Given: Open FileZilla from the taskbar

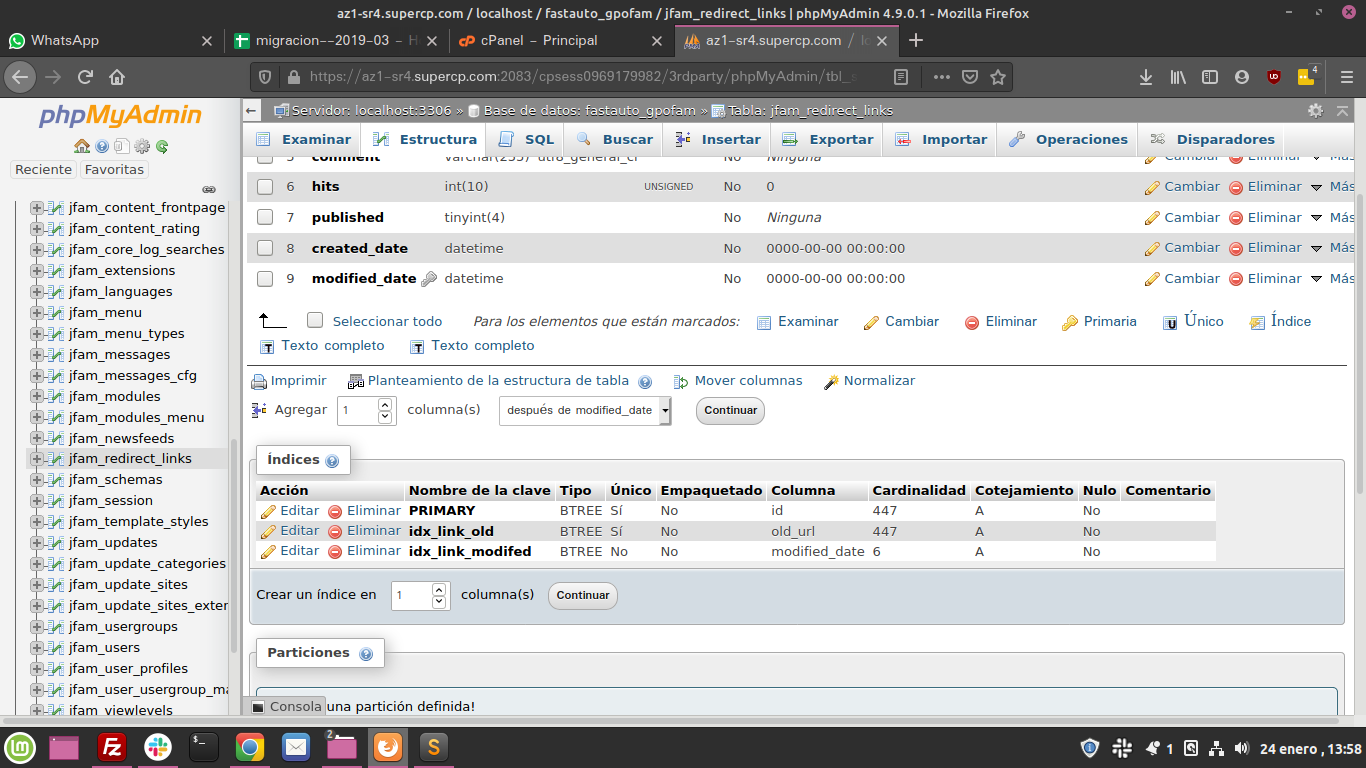Looking at the screenshot, I should 112,747.
